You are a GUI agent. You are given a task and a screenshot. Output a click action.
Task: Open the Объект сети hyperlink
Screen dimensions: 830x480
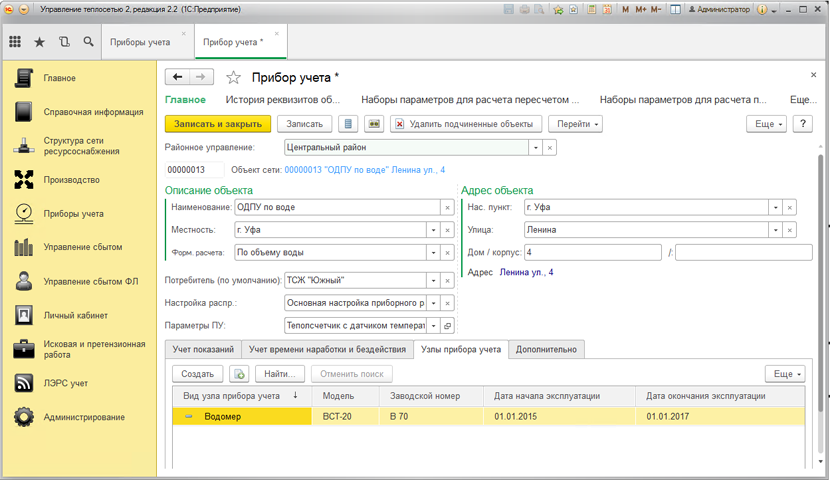[x=364, y=170]
